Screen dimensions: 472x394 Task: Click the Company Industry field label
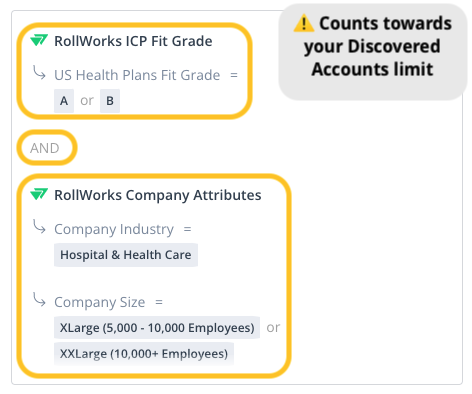click(x=114, y=229)
